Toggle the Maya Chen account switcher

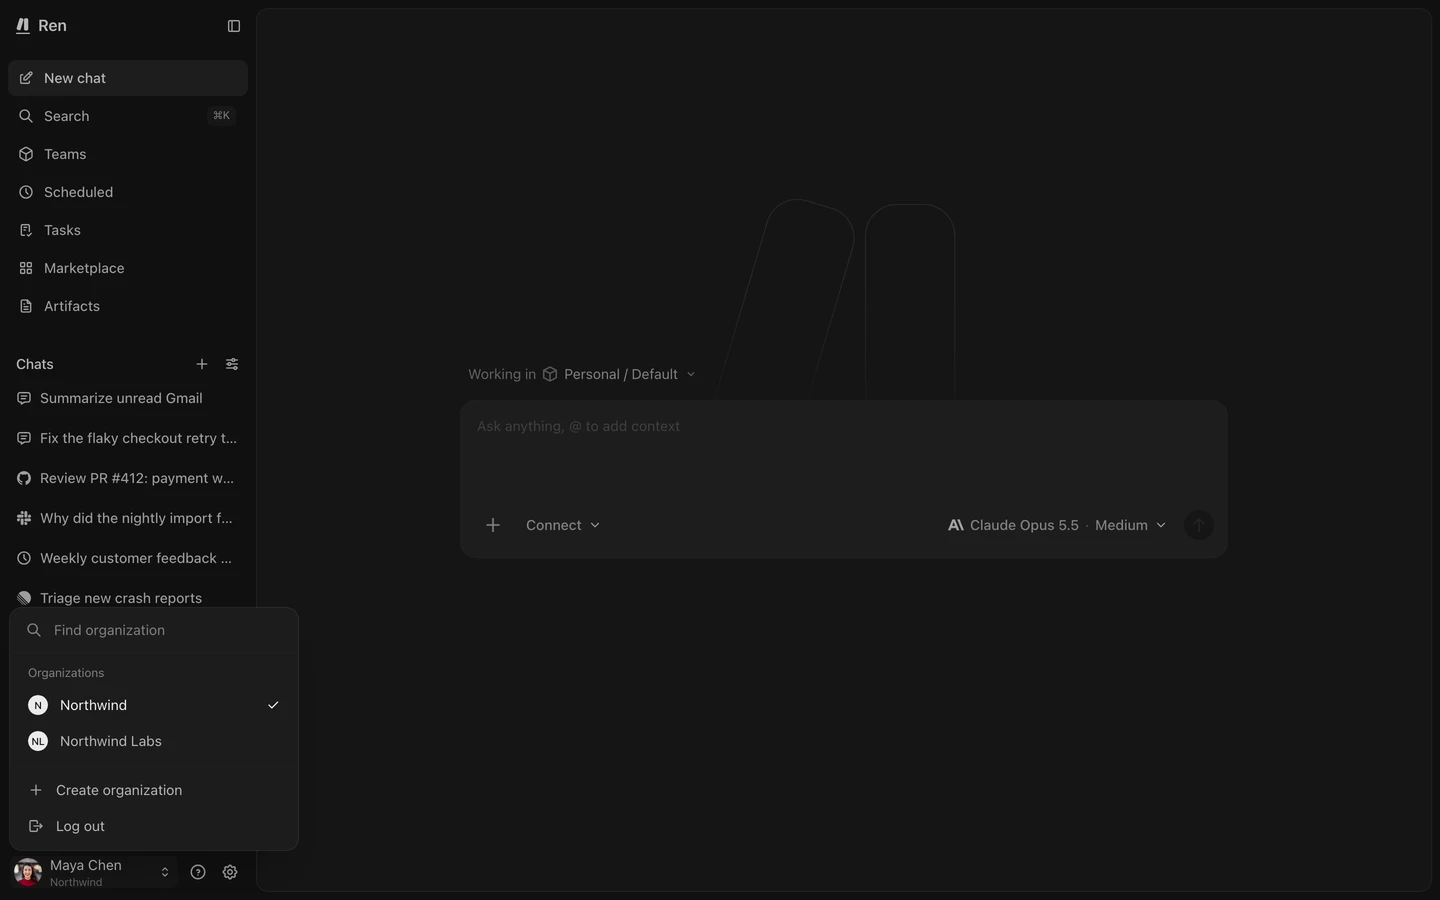tap(94, 872)
